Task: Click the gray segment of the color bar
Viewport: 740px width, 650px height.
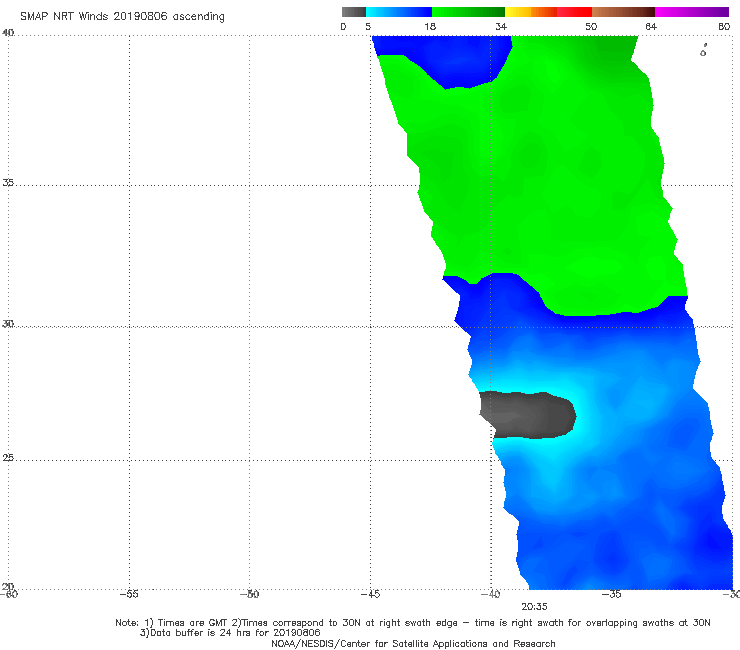Action: 354,12
